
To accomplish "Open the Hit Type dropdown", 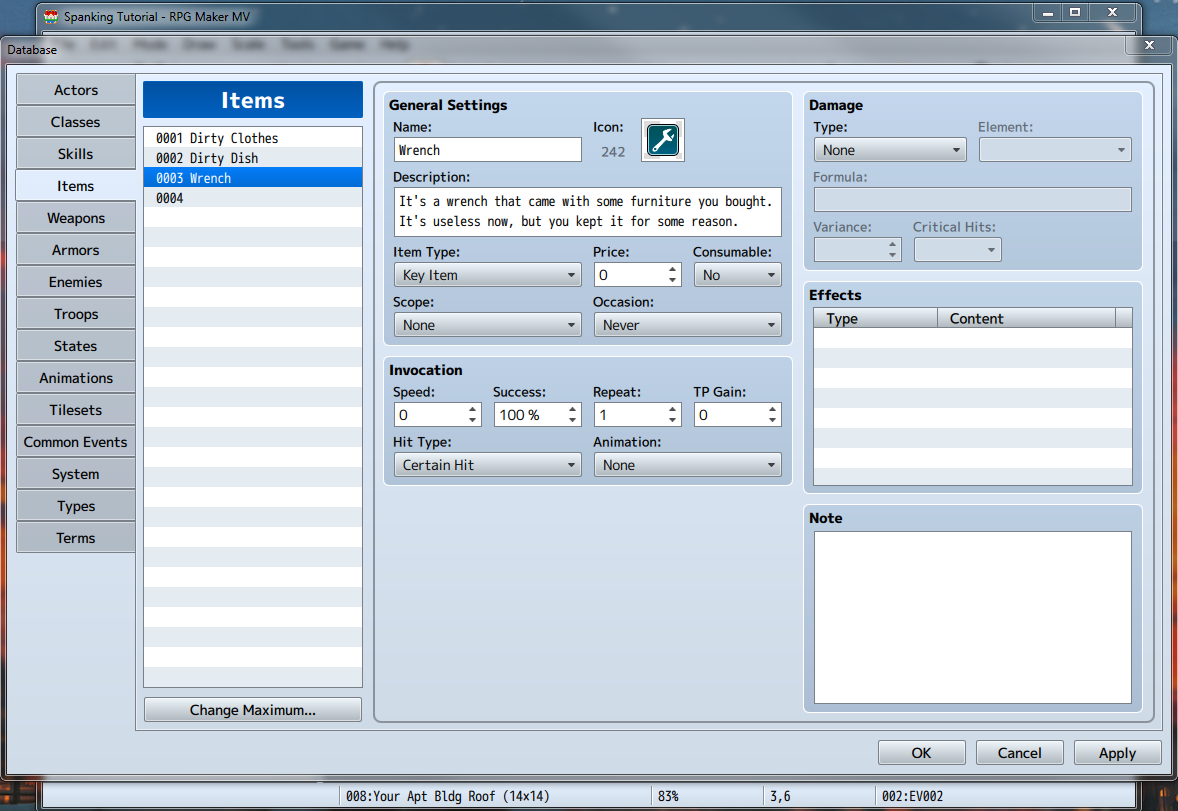I will 487,465.
